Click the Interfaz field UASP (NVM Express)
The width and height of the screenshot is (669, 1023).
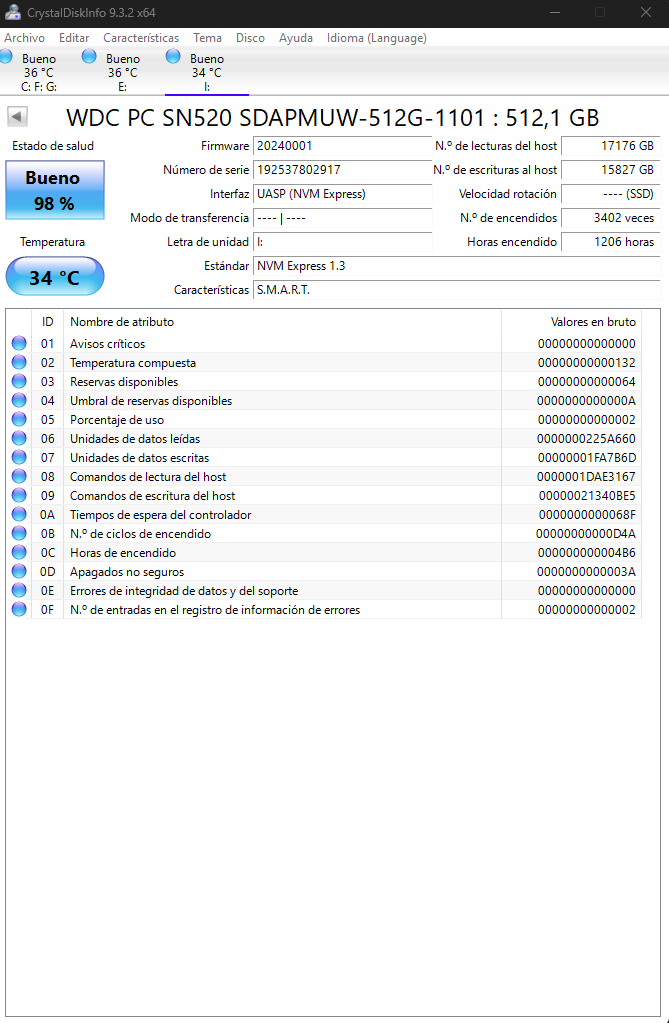(343, 194)
